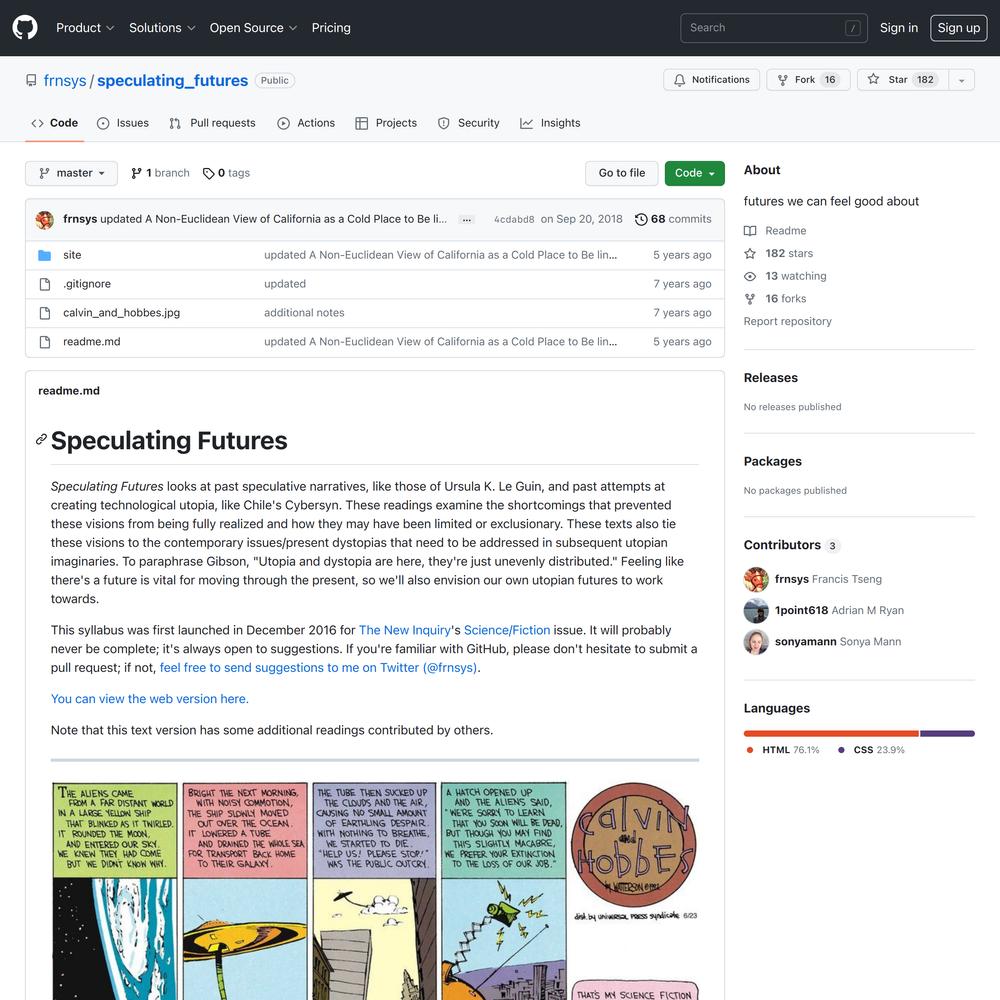Image resolution: width=1000 pixels, height=1000 pixels.
Task: Click the commits history clock icon
Action: tap(641, 219)
